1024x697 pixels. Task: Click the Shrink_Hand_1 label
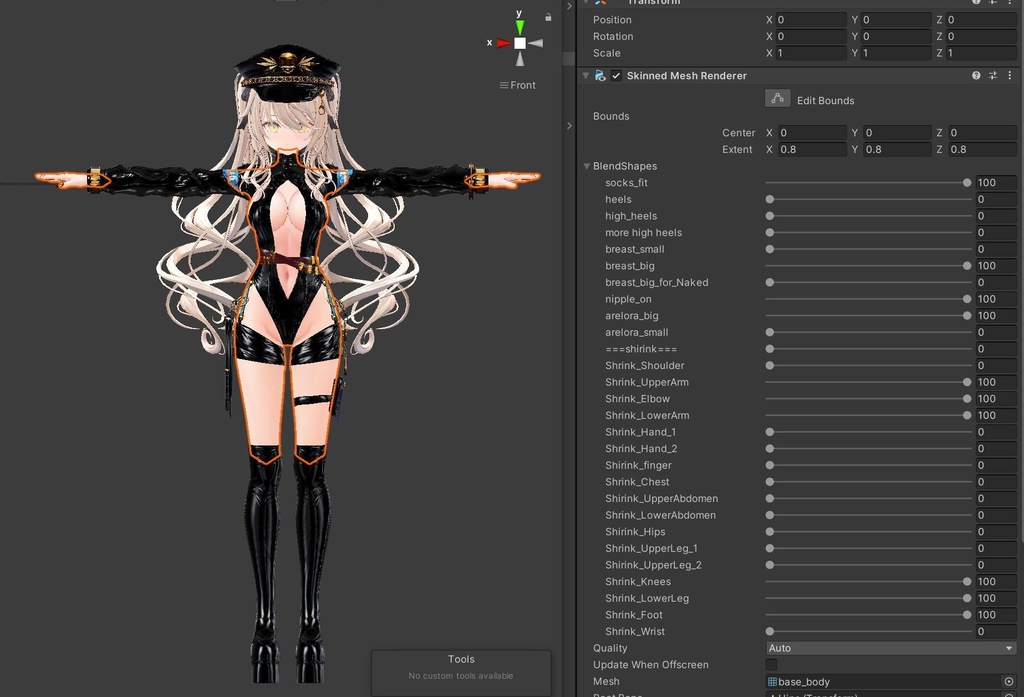click(640, 432)
